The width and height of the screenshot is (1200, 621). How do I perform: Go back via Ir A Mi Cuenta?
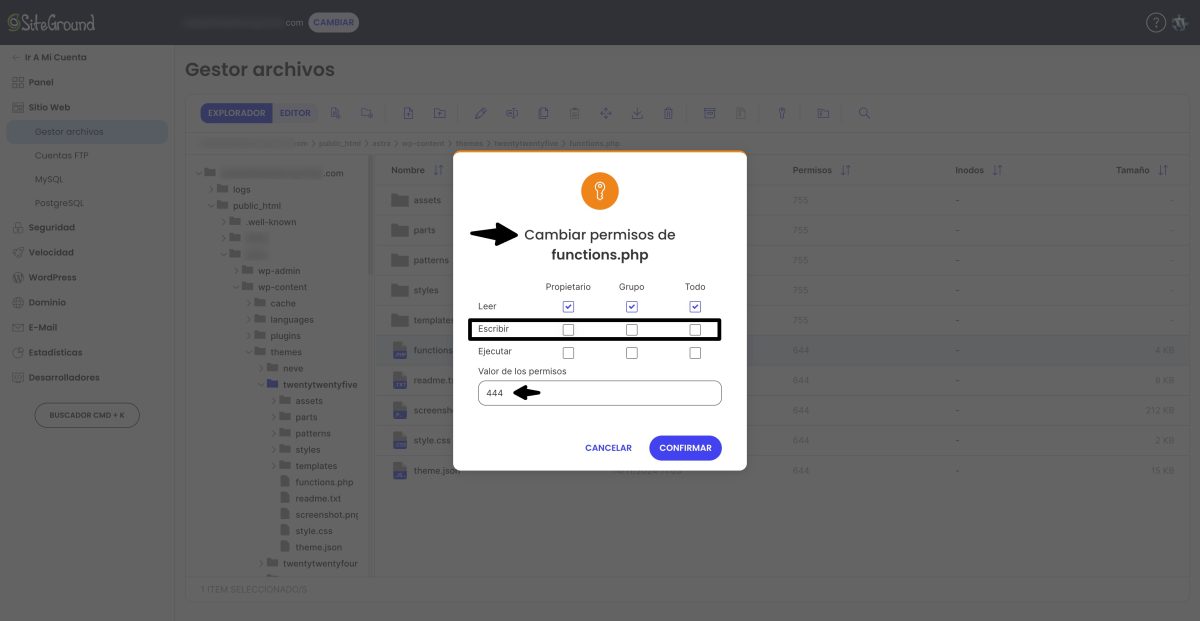[x=50, y=57]
